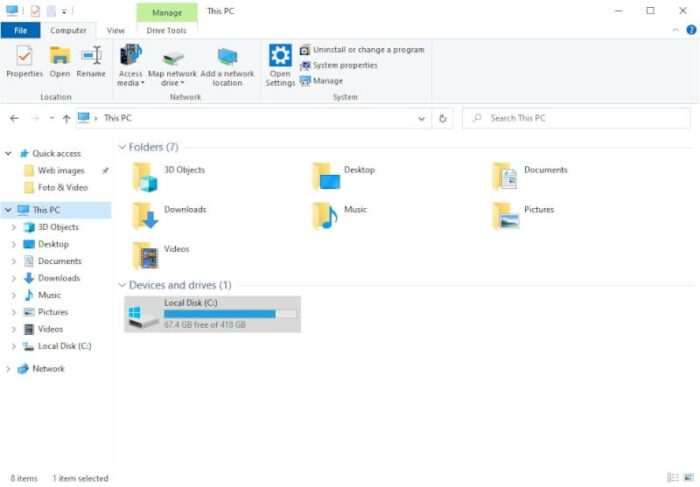Click Quick Access Toolbar properties icon
The width and height of the screenshot is (700, 487).
[35, 11]
